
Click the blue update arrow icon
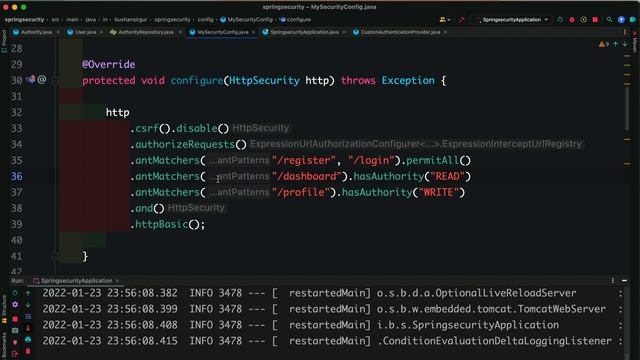(621, 20)
